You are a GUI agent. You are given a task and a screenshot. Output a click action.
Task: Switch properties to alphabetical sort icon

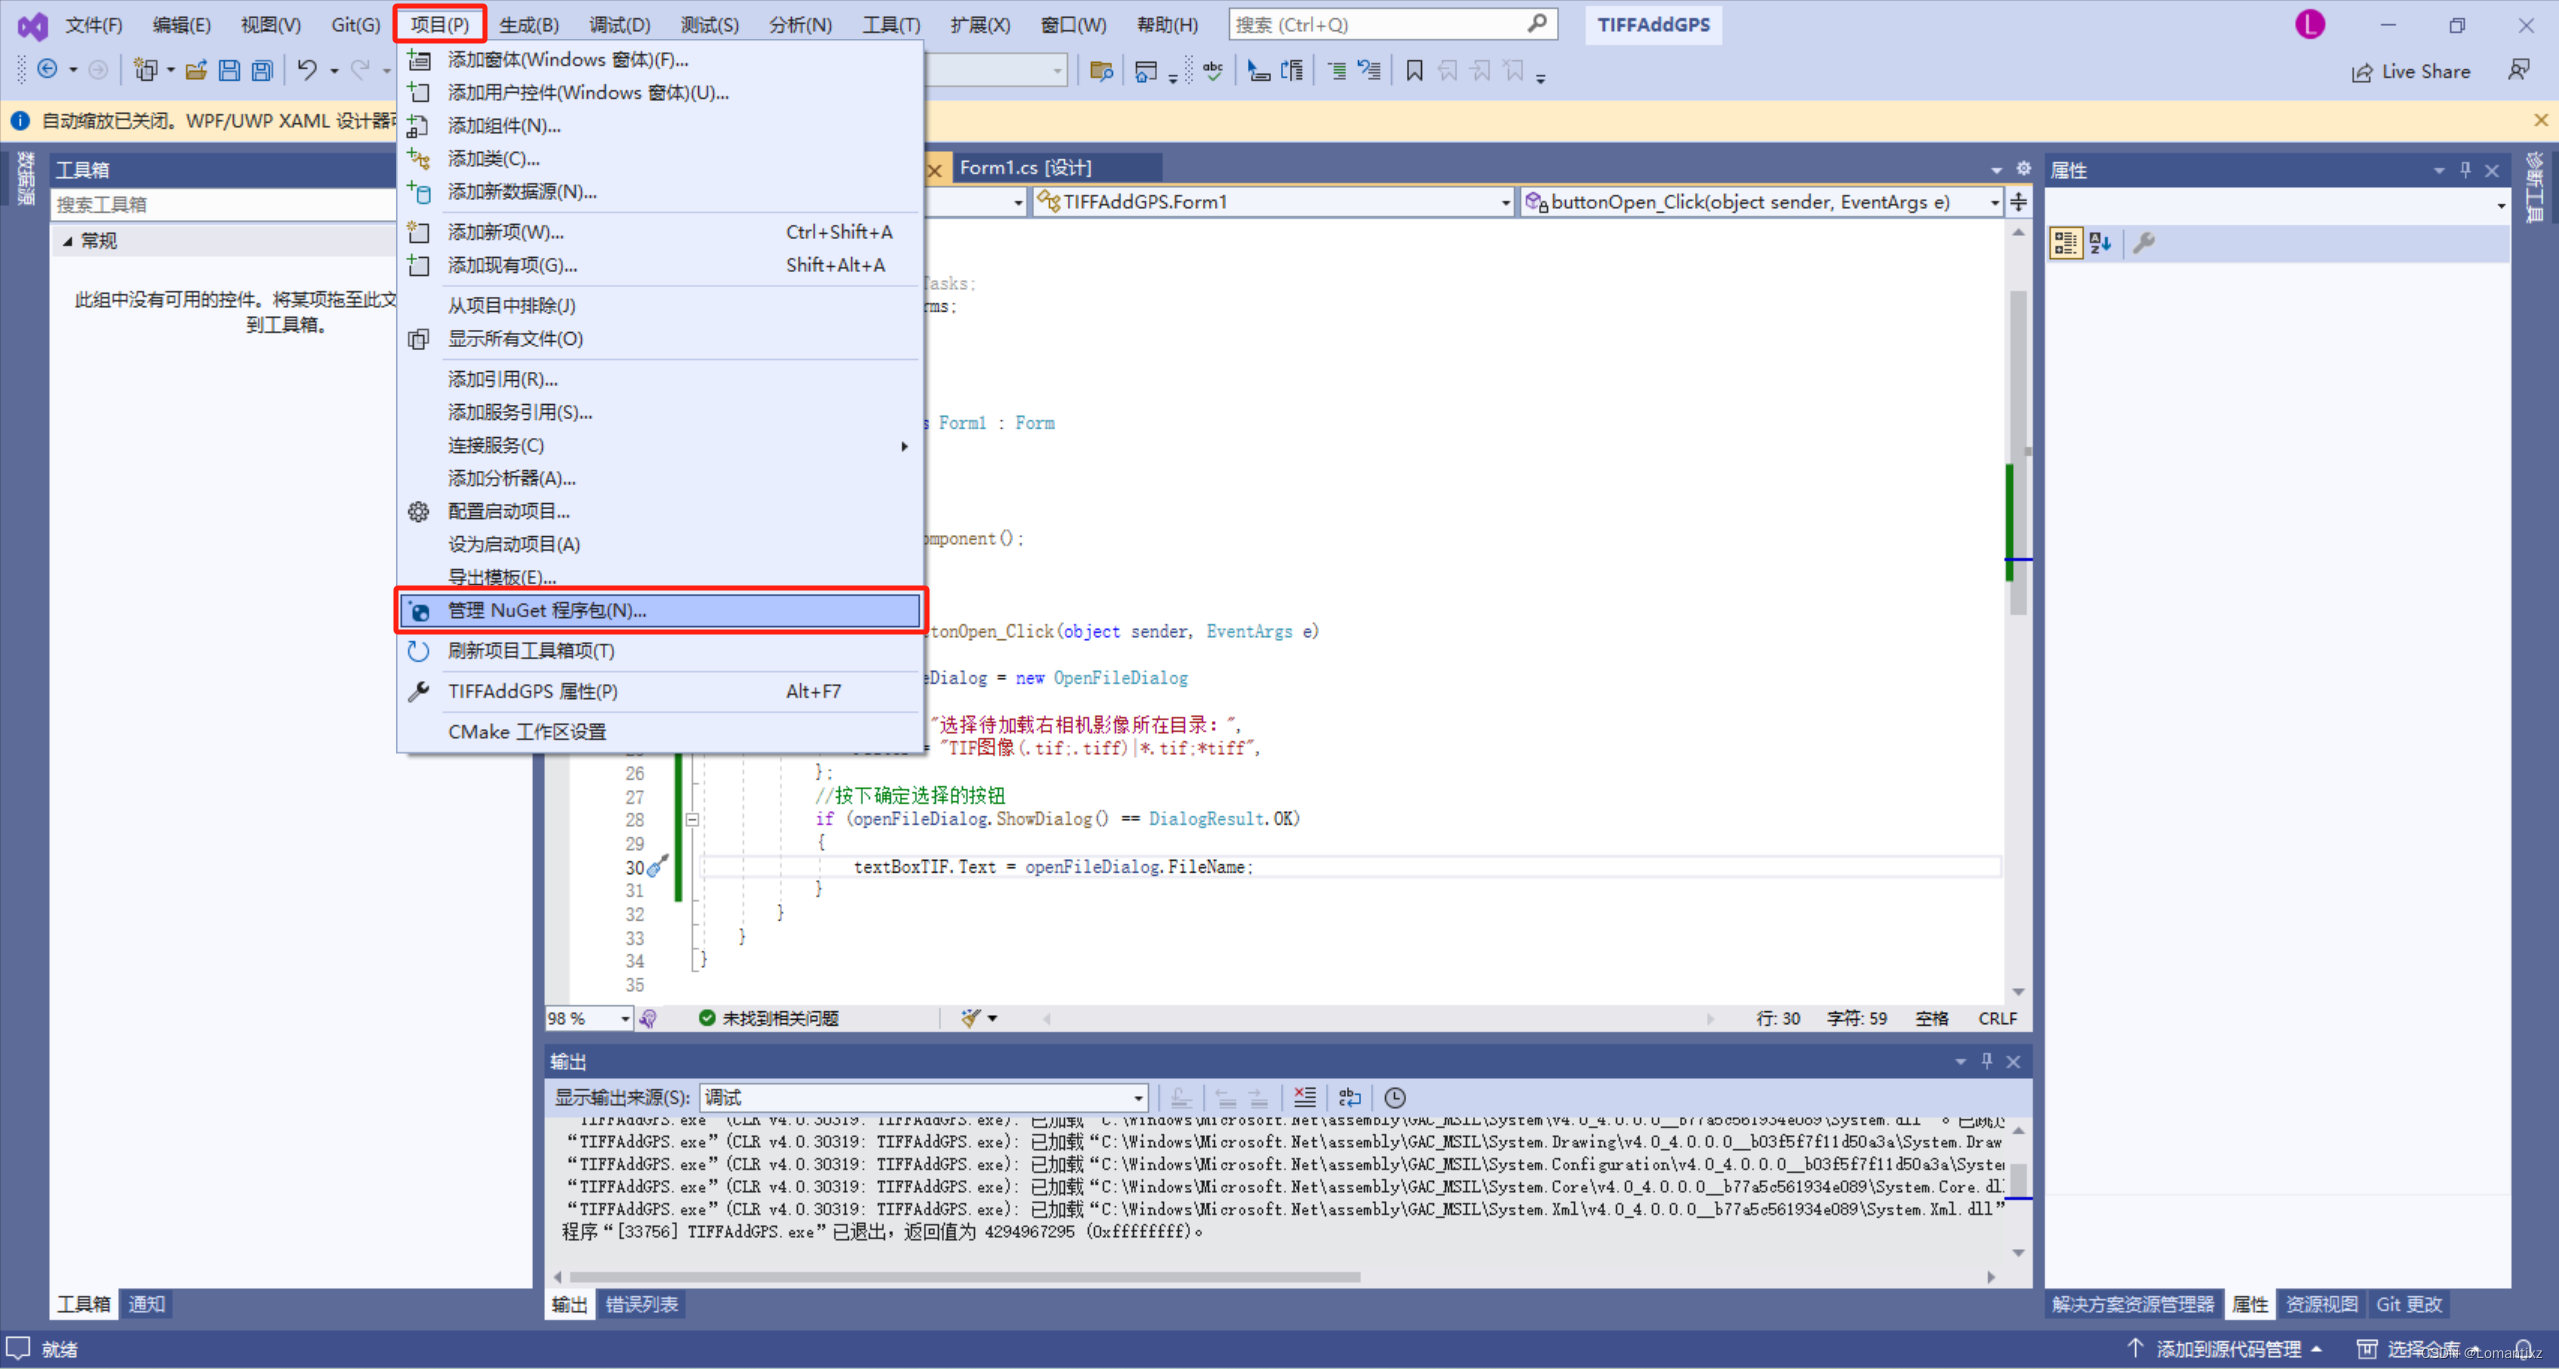coord(2100,243)
